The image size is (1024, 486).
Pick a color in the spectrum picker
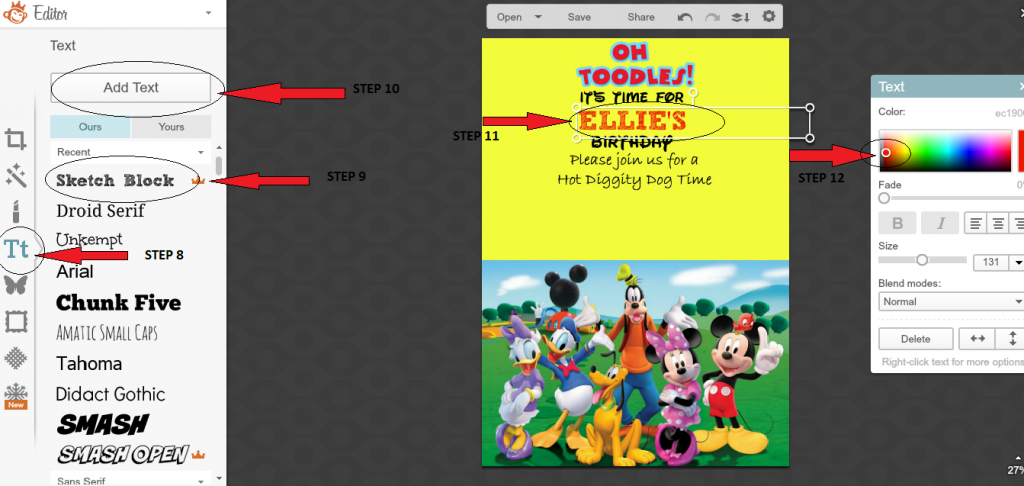tap(944, 151)
